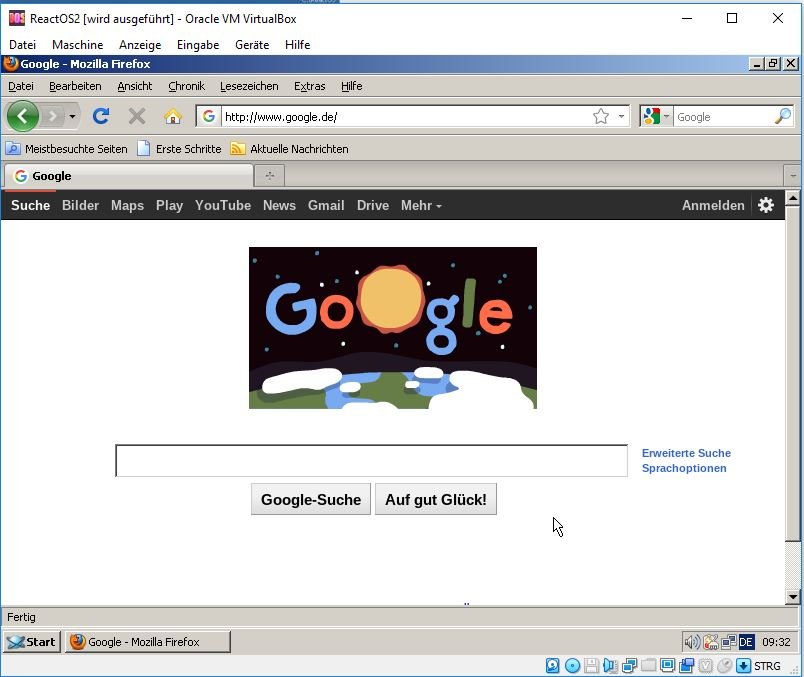Screen dimensions: 804x677
Task: Expand the Mehr dropdown in Google bar
Action: tap(421, 205)
